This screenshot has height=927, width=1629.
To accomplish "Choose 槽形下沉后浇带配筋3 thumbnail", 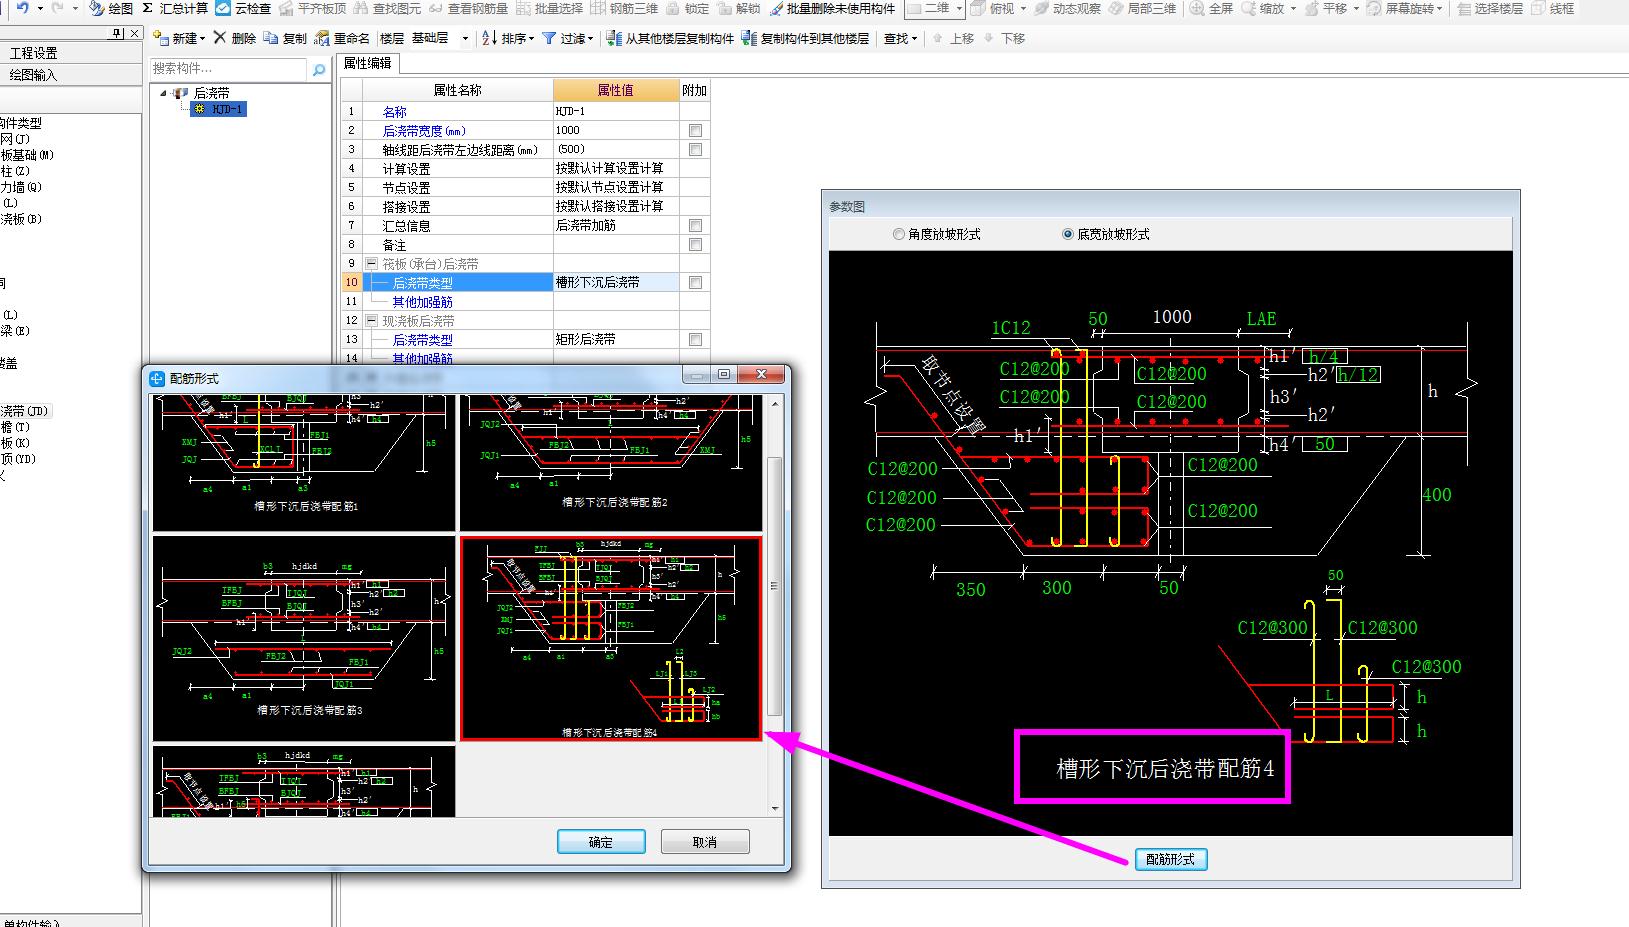I will [305, 638].
